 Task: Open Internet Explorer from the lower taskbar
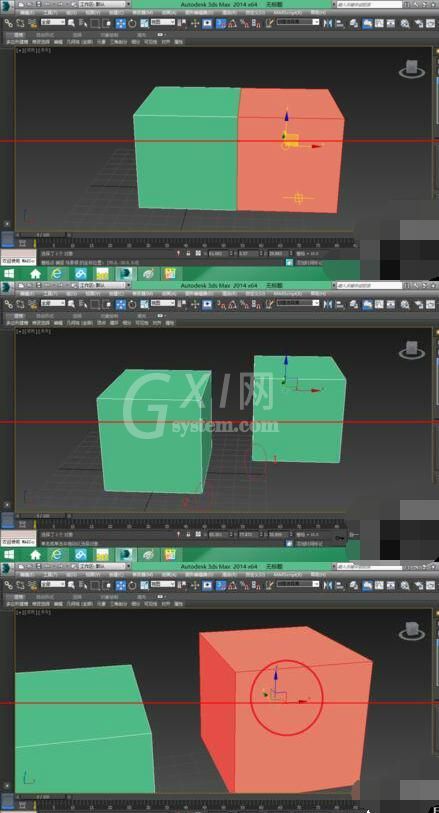[56, 554]
